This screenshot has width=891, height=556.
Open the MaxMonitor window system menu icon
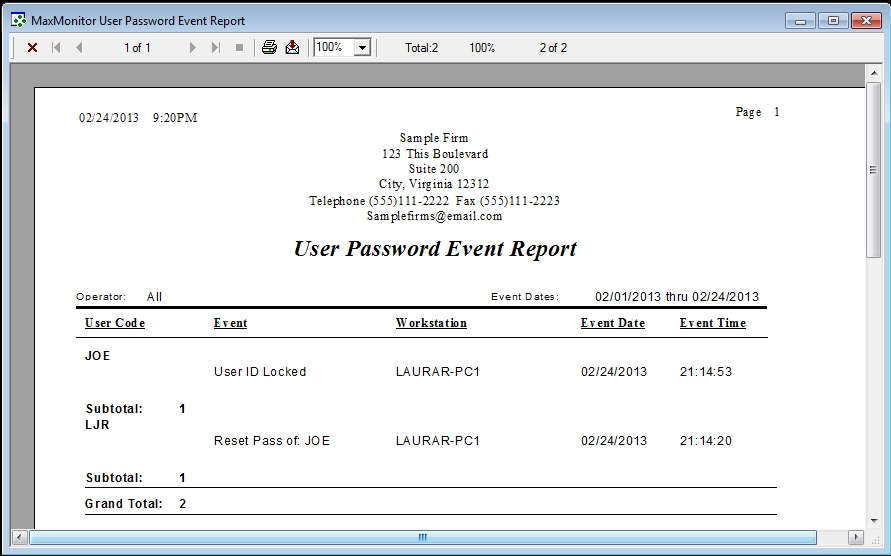tap(18, 20)
